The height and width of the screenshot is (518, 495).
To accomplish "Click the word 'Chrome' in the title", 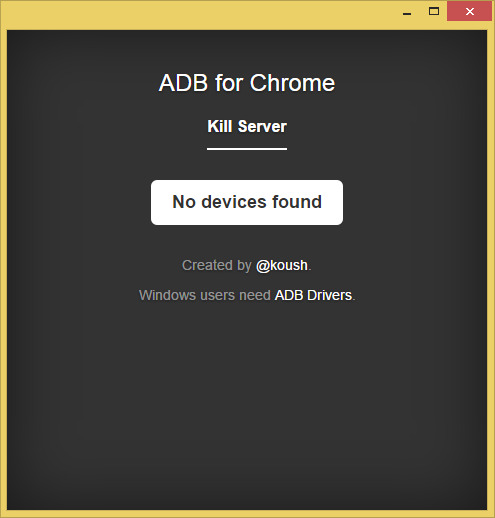I will coord(292,83).
